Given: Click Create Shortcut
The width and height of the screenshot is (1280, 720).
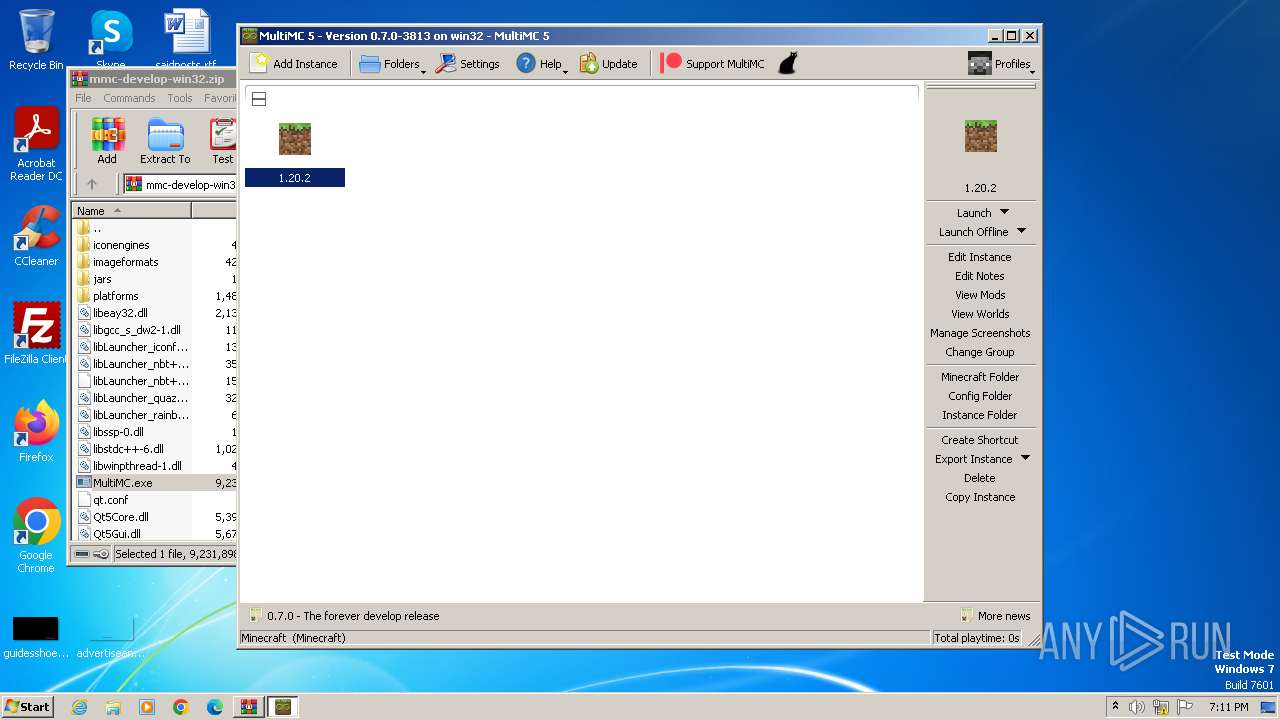Looking at the screenshot, I should [x=980, y=440].
